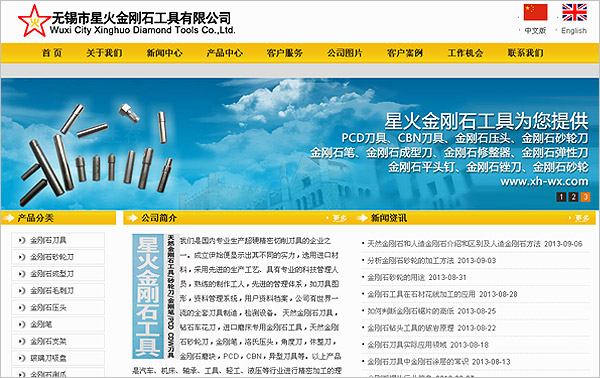Screen dimensions: 600x378
Task: Switch banner to slide 2
Action: [x=573, y=197]
